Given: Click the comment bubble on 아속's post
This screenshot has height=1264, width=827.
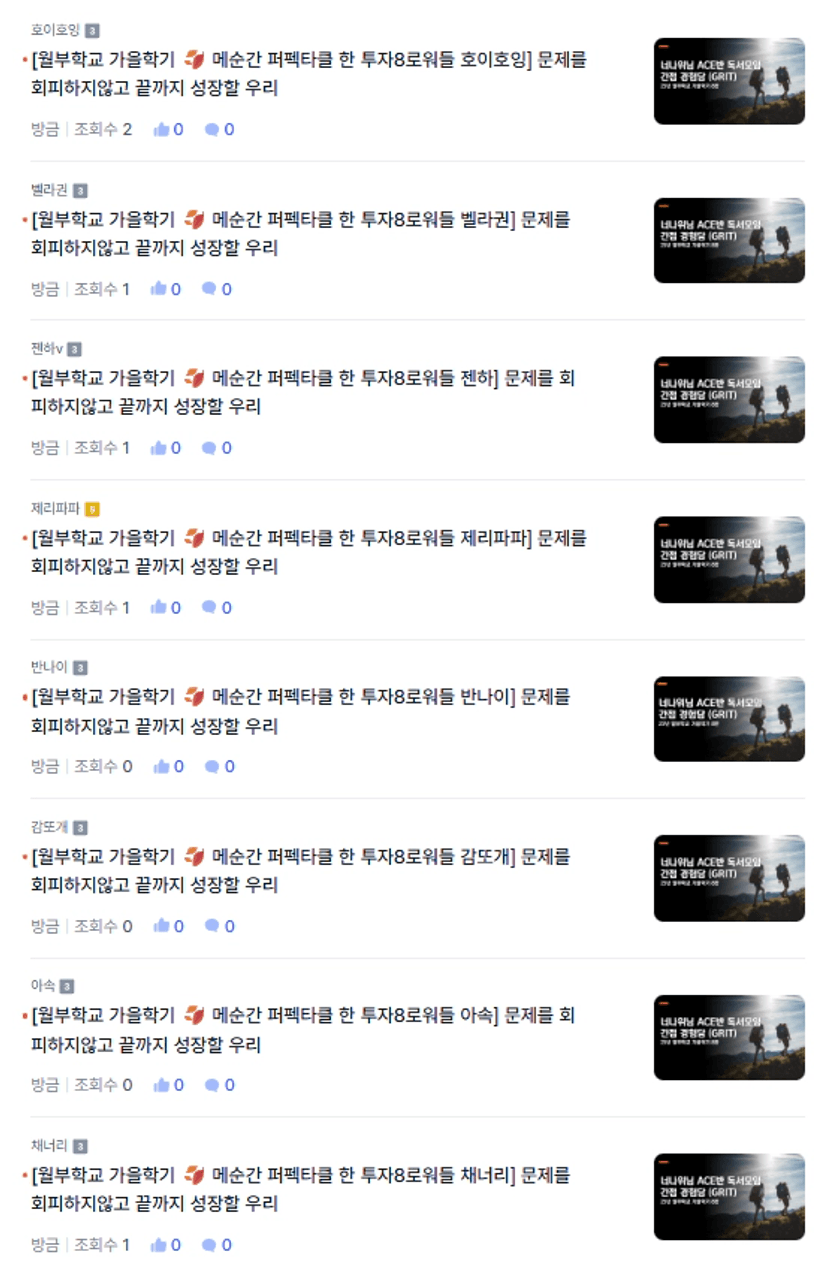Looking at the screenshot, I should [x=212, y=1085].
